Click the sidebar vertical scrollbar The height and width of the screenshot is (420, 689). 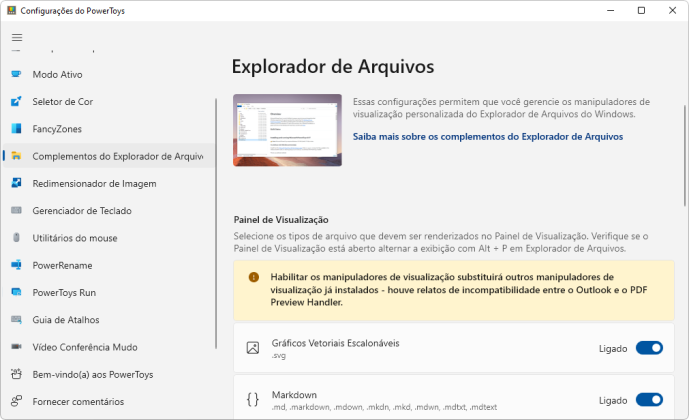(x=216, y=224)
